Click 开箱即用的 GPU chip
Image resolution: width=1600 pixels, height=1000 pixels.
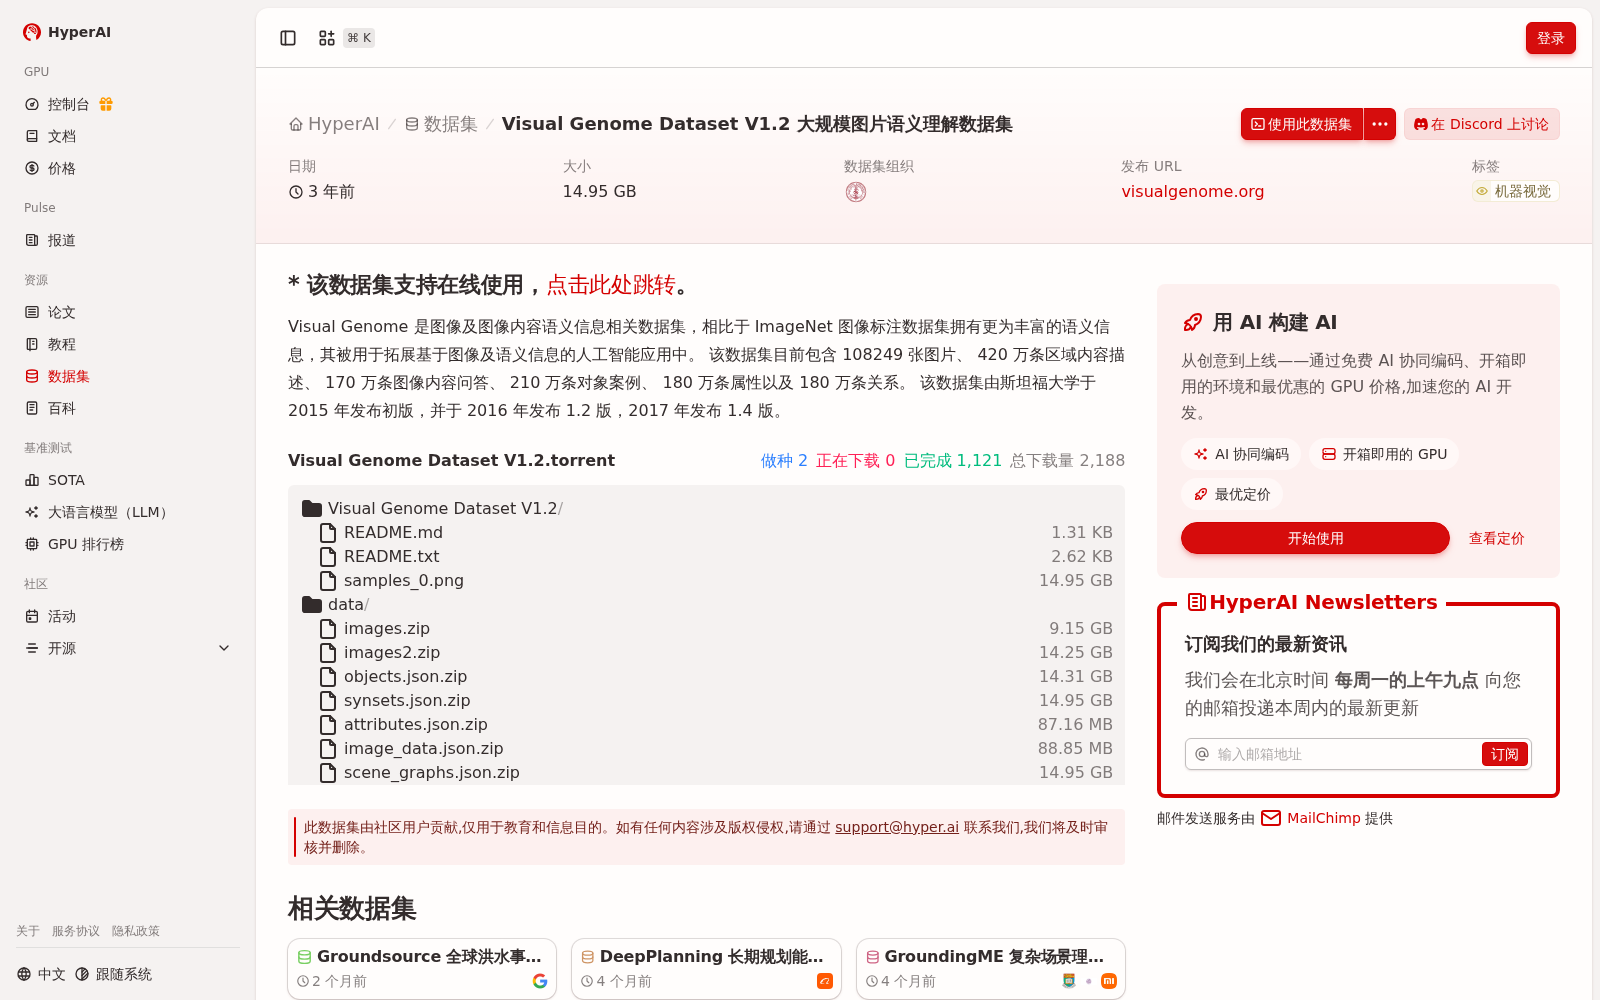click(1384, 454)
